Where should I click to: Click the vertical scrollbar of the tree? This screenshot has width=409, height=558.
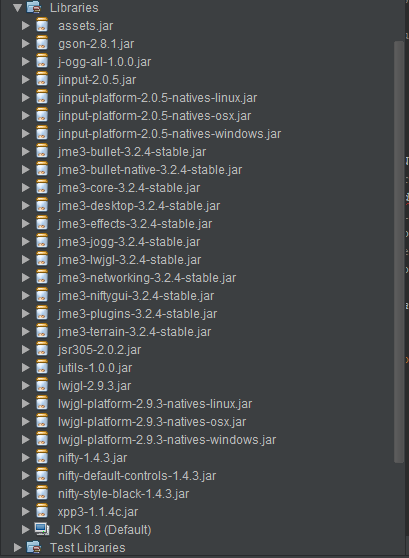click(x=399, y=252)
